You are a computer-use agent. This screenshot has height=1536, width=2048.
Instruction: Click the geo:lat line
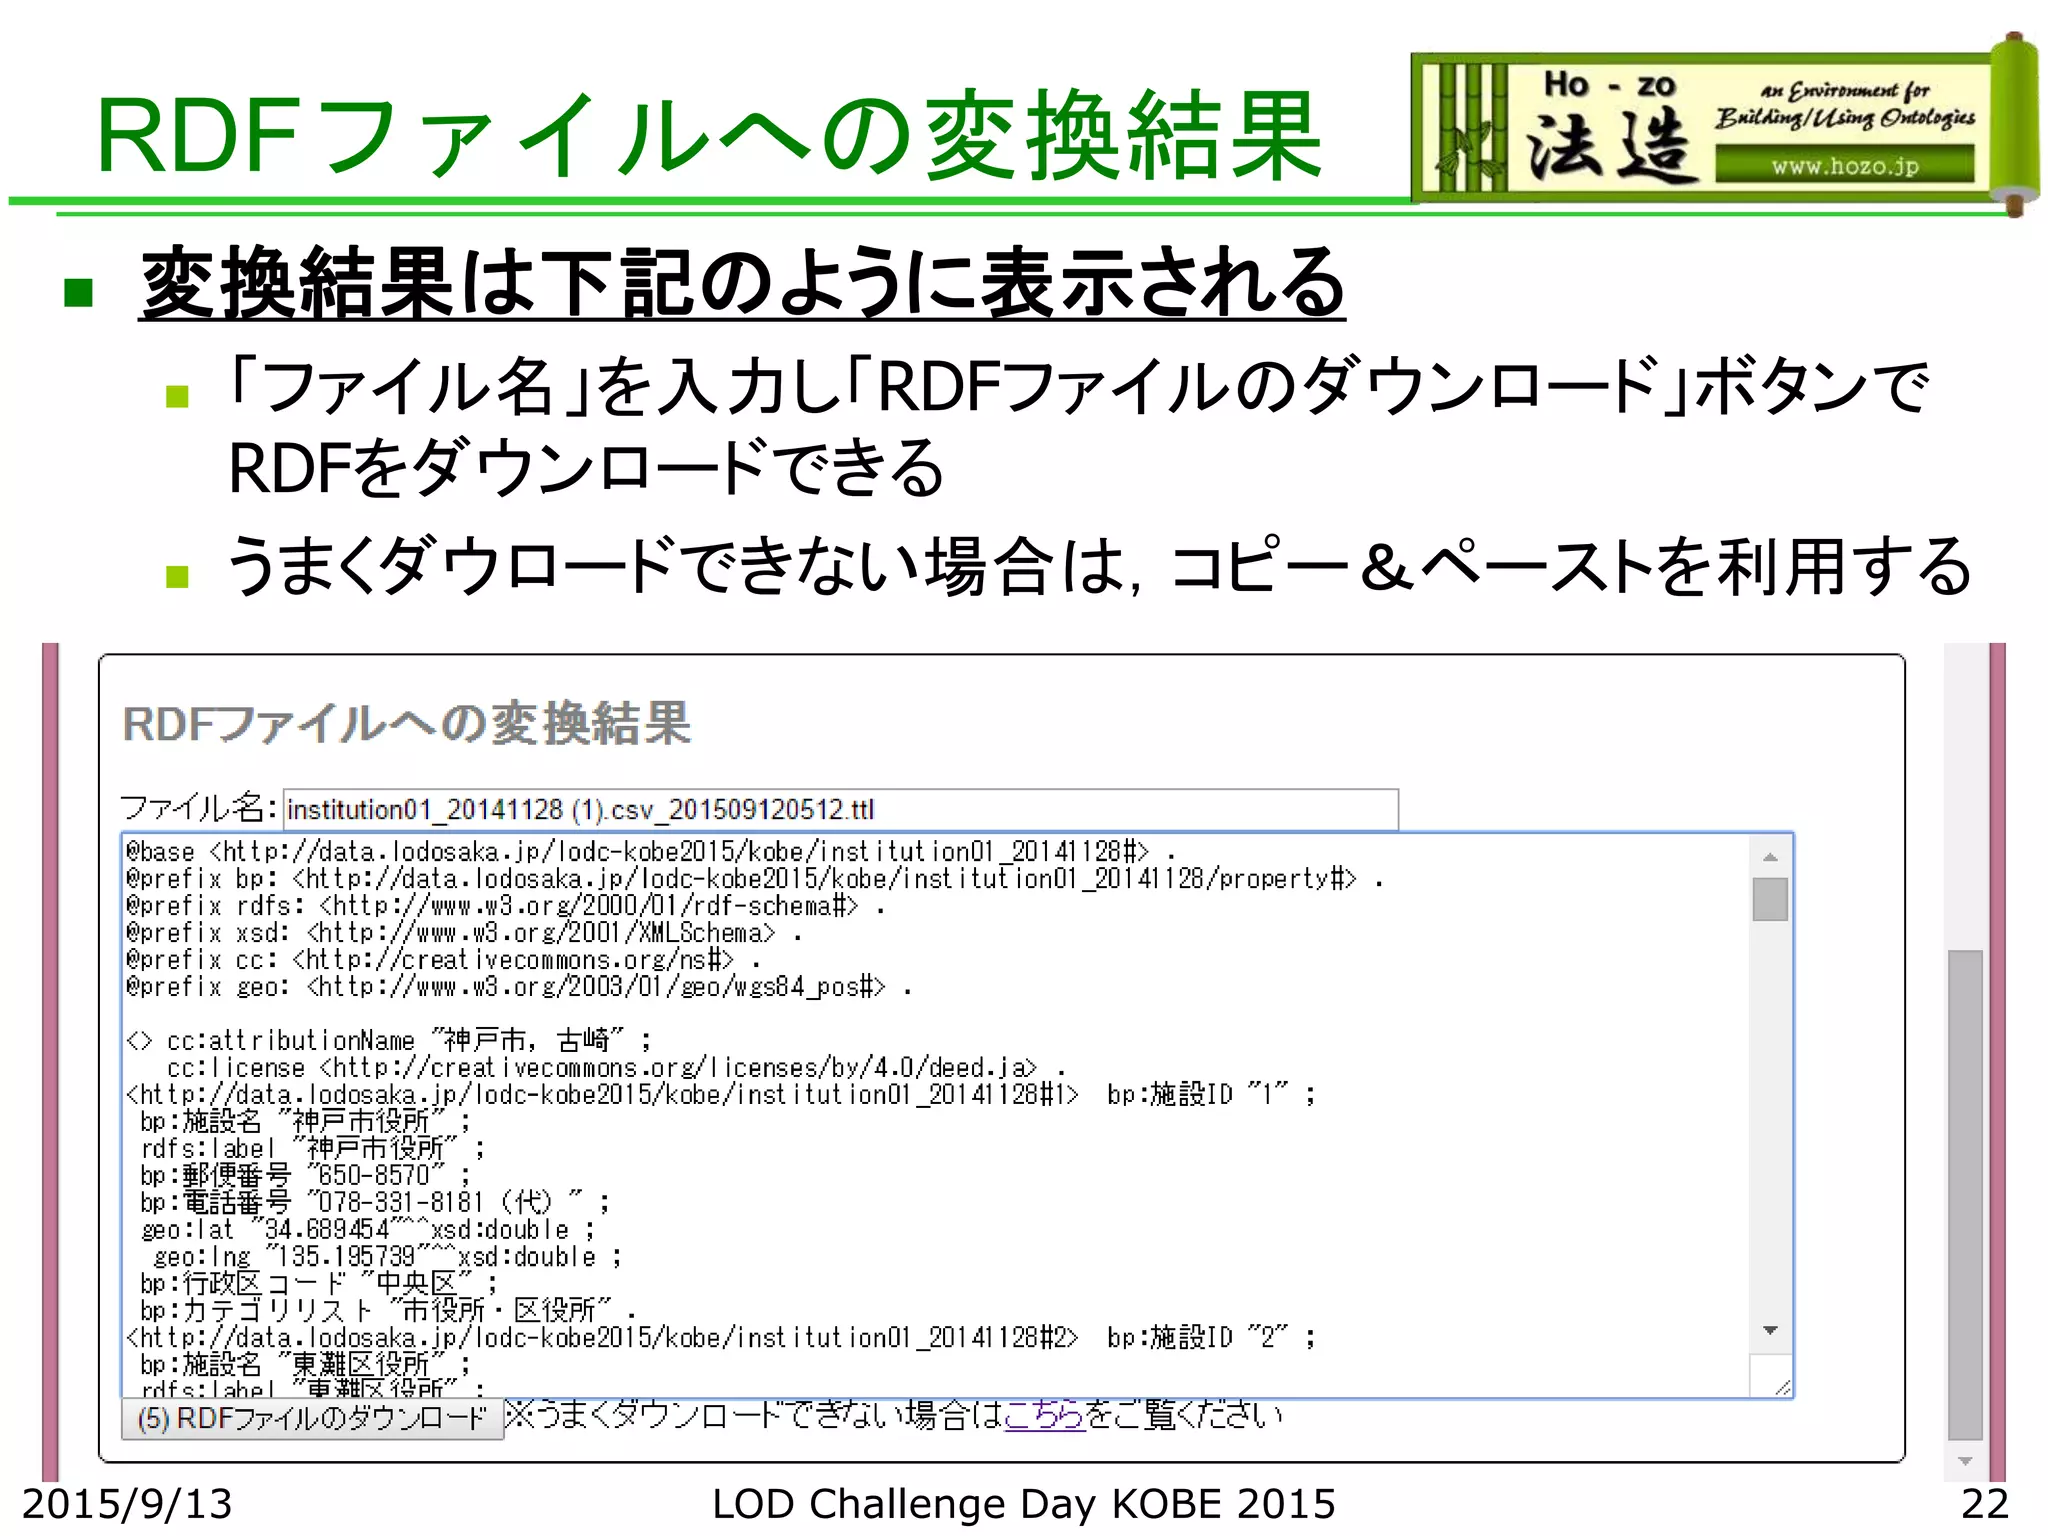368,1230
